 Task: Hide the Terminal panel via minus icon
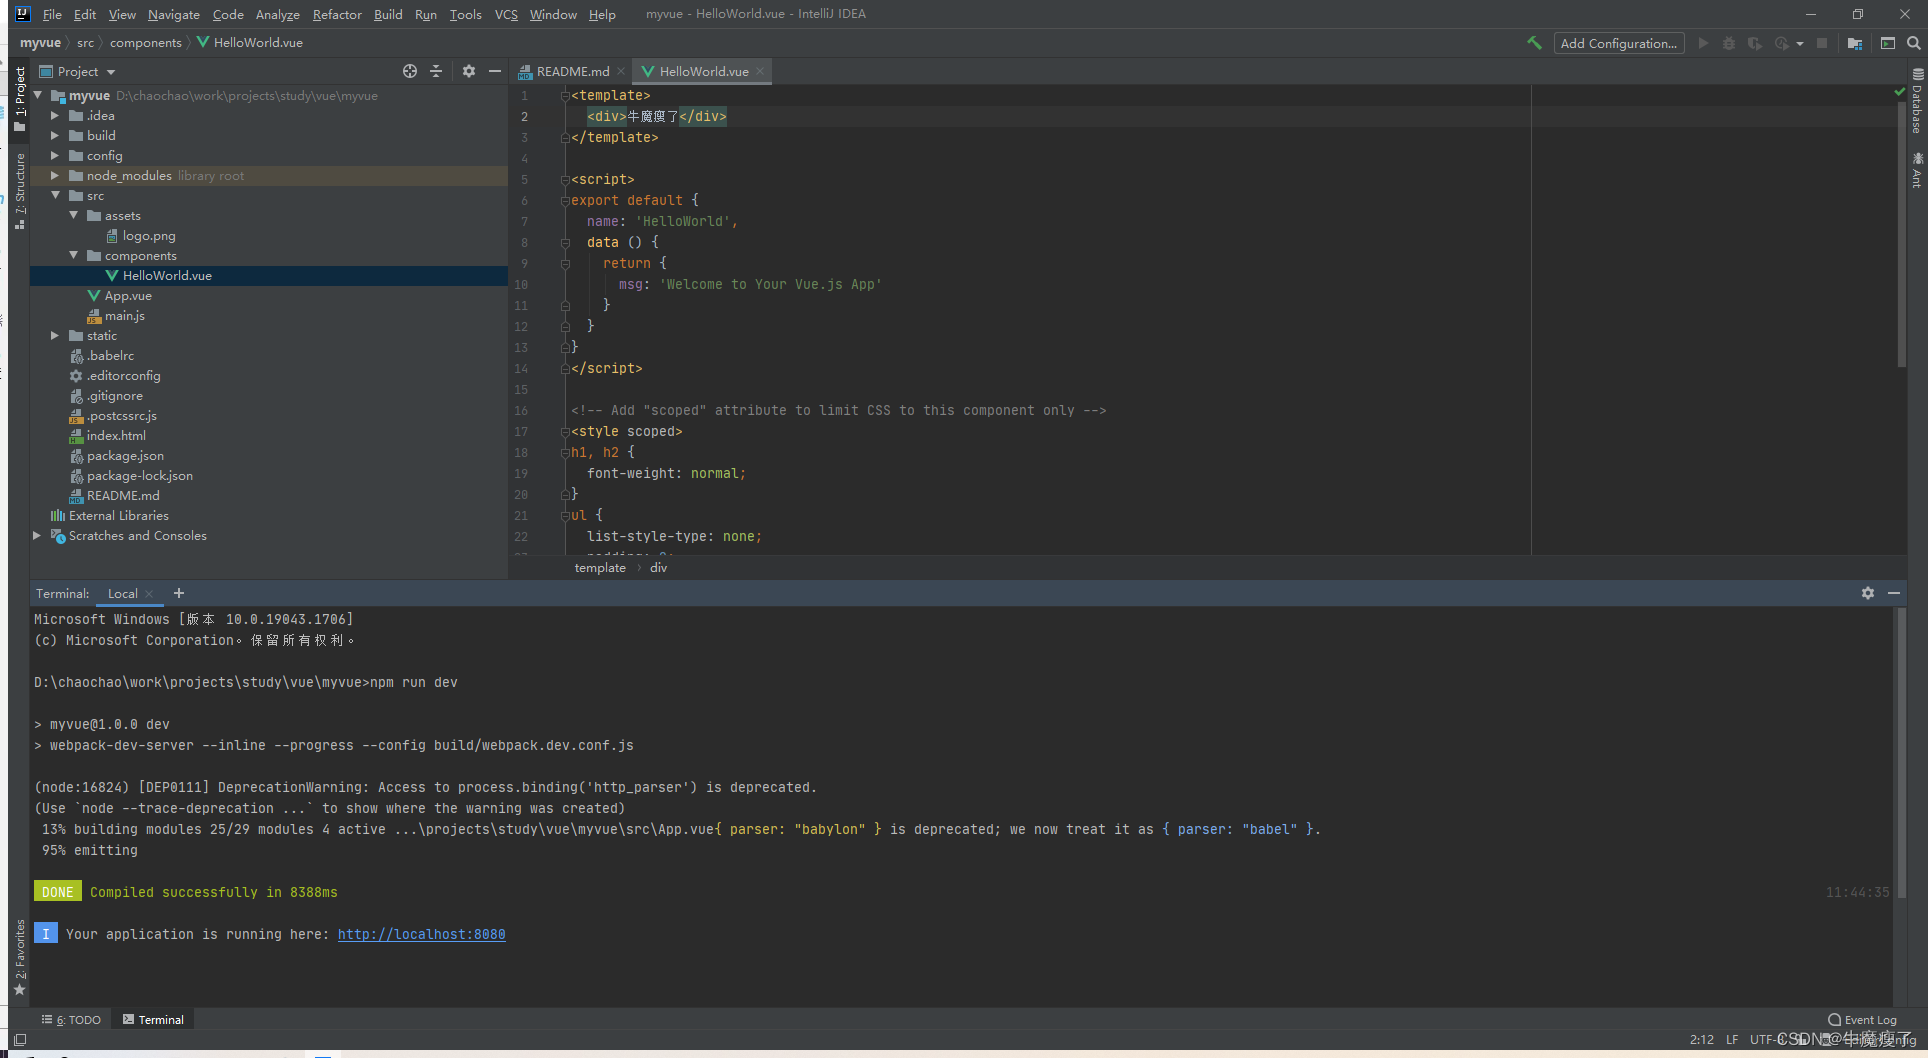[1894, 593]
